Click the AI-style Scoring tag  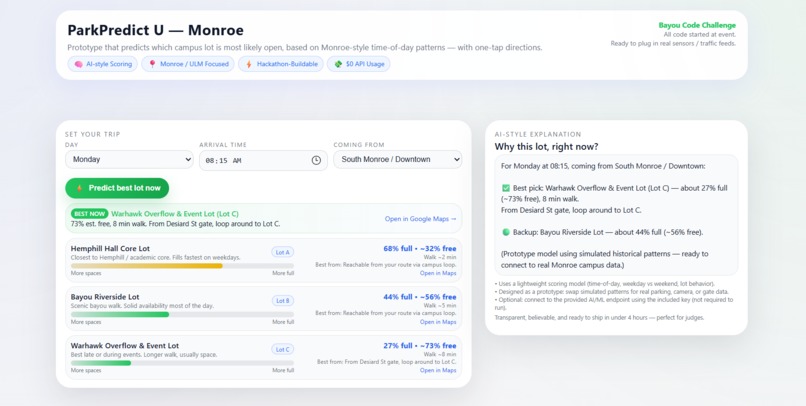click(x=103, y=64)
